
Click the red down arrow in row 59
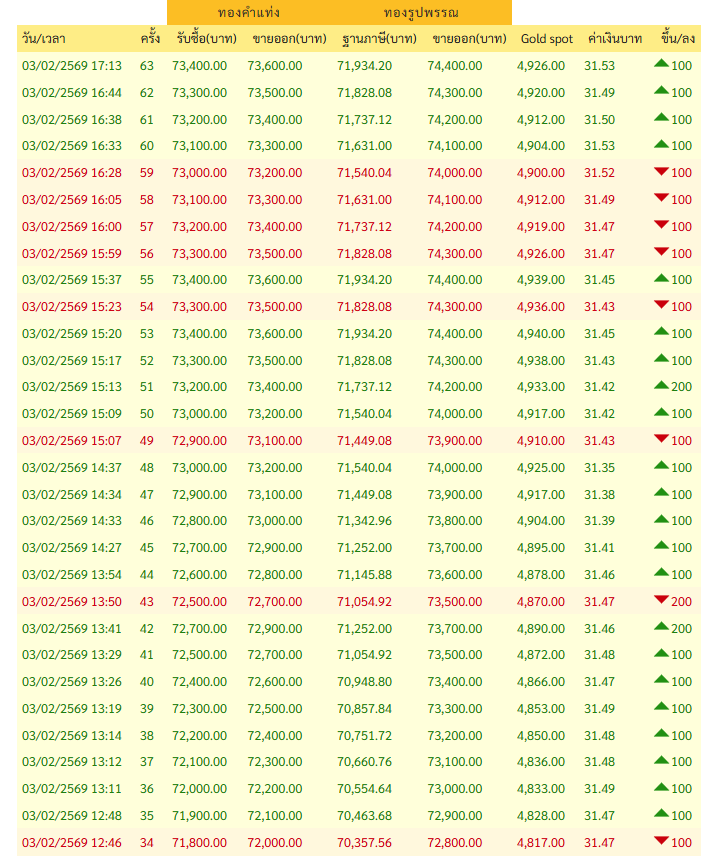pyautogui.click(x=661, y=172)
